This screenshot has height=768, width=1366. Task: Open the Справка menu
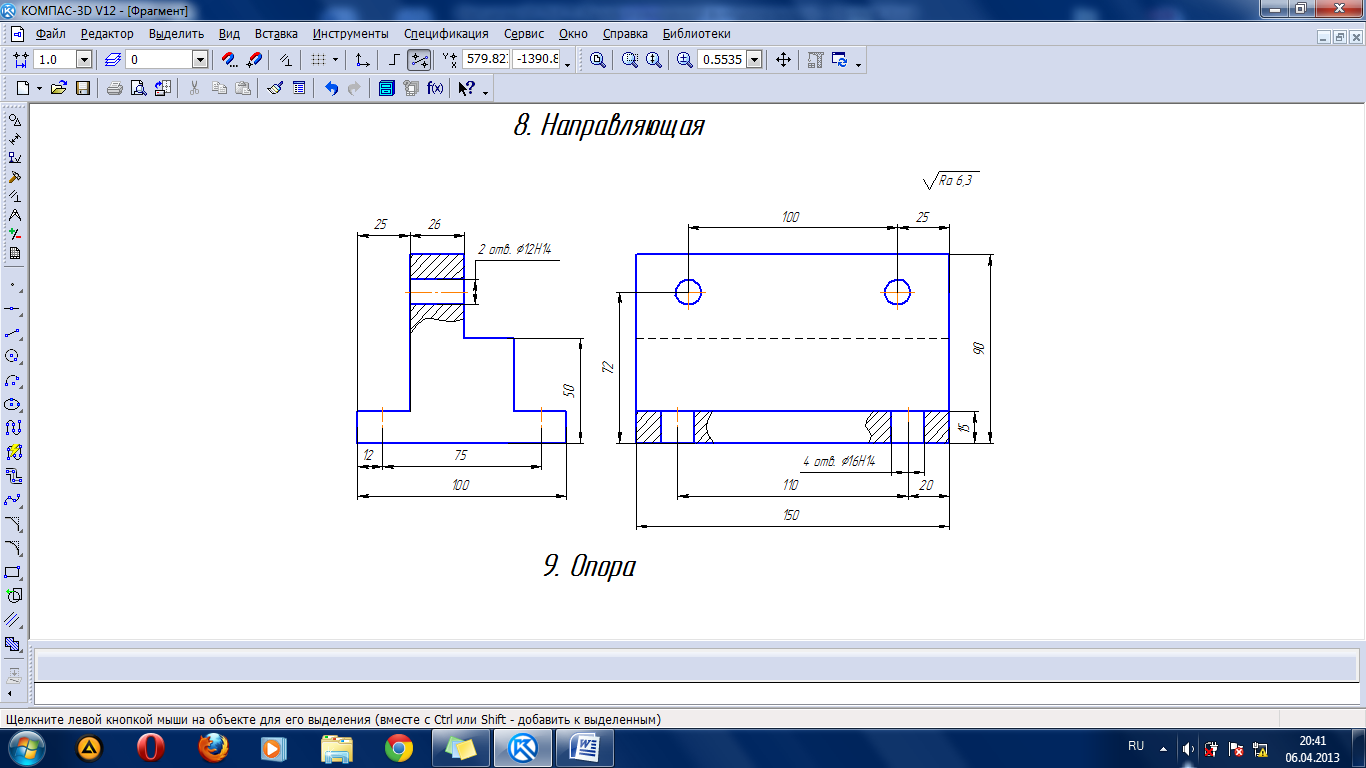[x=625, y=34]
